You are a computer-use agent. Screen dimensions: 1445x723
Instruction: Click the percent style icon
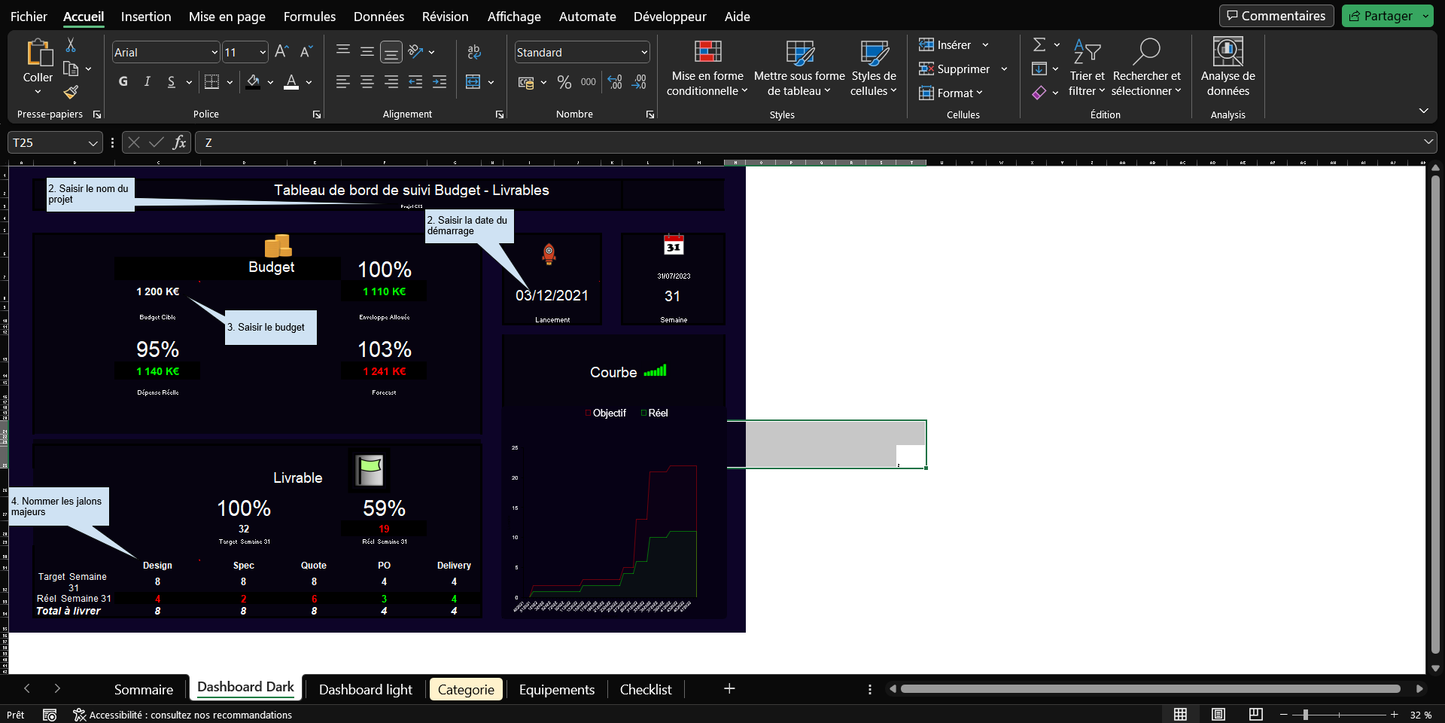tap(564, 82)
